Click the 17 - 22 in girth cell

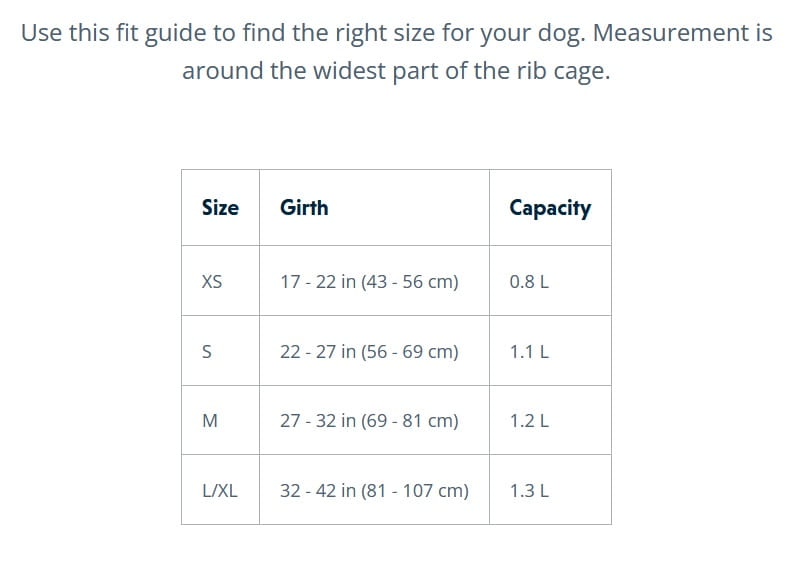369,282
